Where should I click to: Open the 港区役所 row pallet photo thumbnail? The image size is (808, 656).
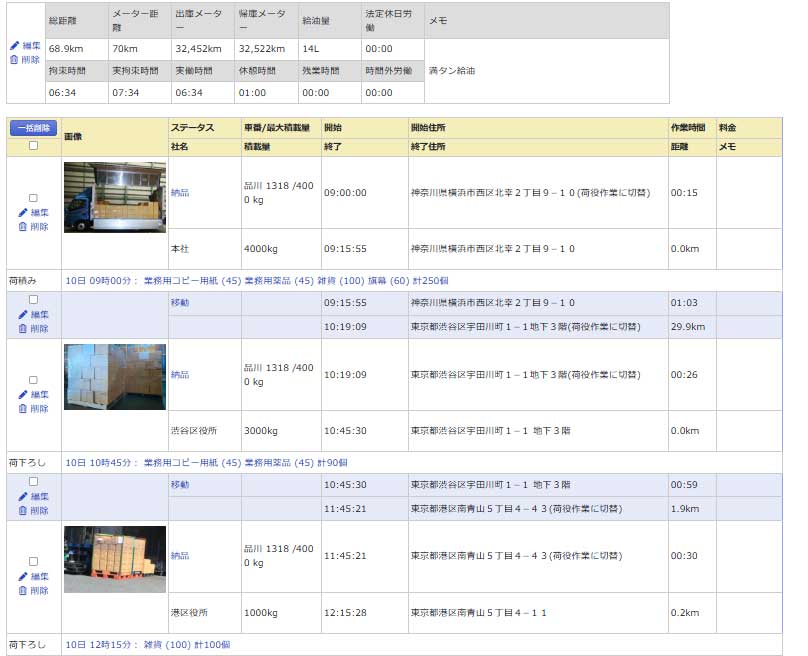pos(114,559)
